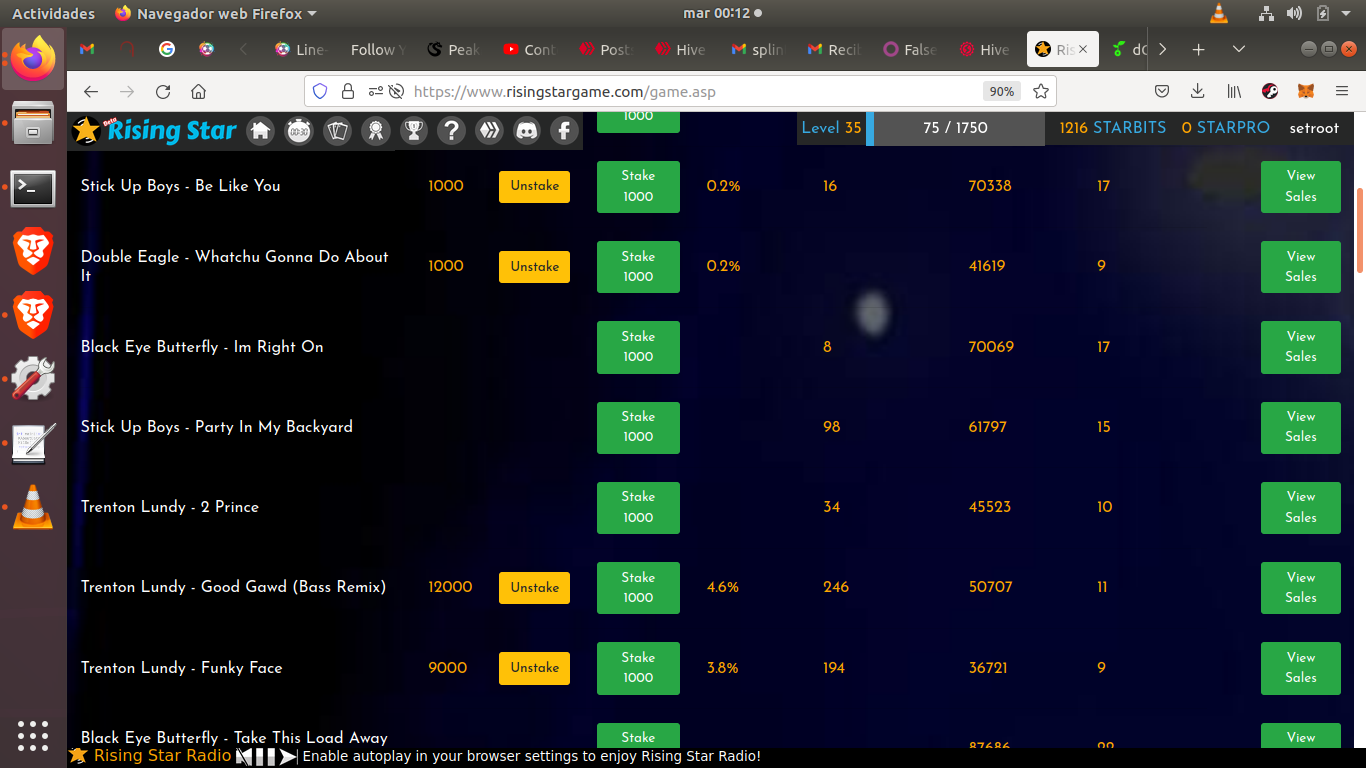Open the Firefox downloads panel
Viewport: 1366px width, 768px height.
point(1198,91)
